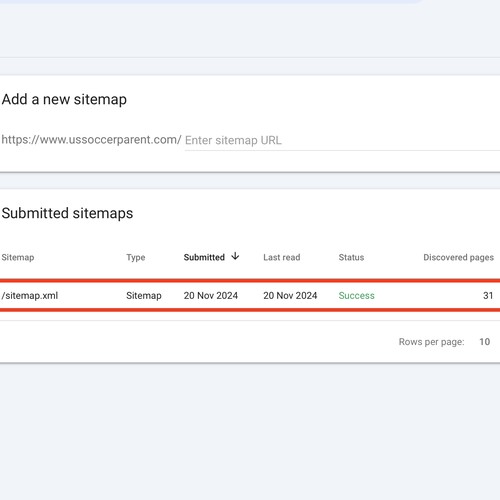The image size is (500, 500).
Task: Click the Sitemap type cell in the row
Action: coord(144,295)
